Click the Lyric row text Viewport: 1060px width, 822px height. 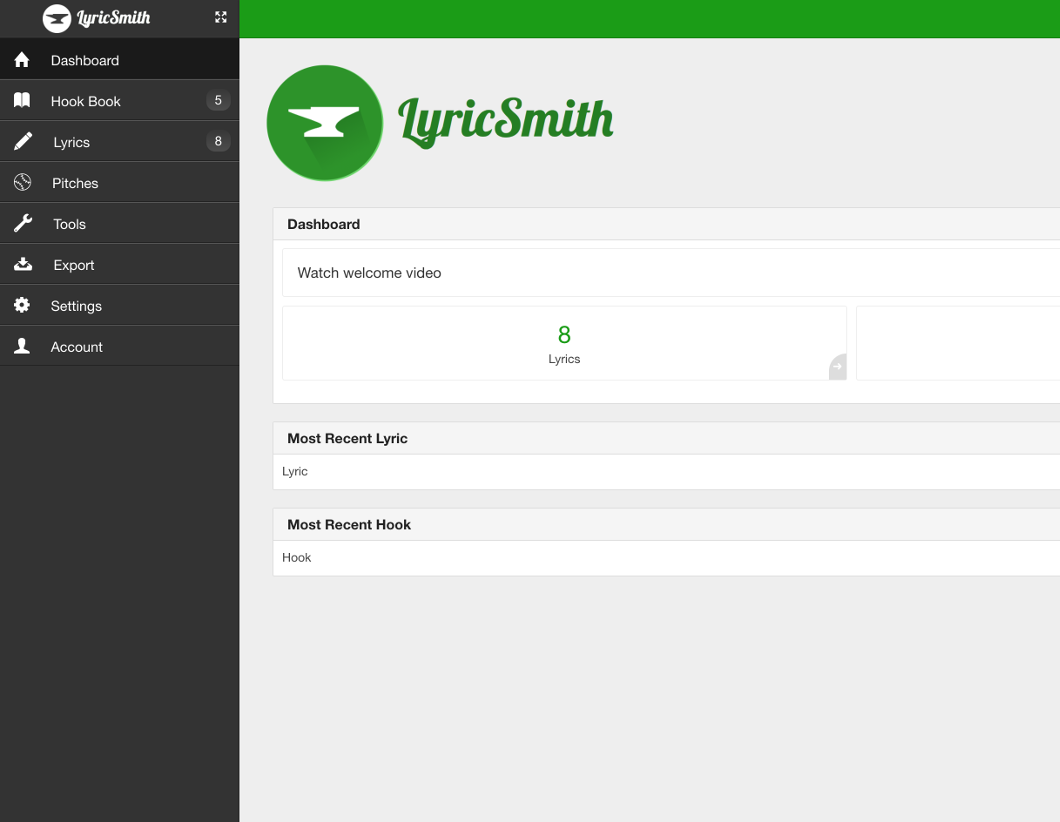pyautogui.click(x=295, y=472)
